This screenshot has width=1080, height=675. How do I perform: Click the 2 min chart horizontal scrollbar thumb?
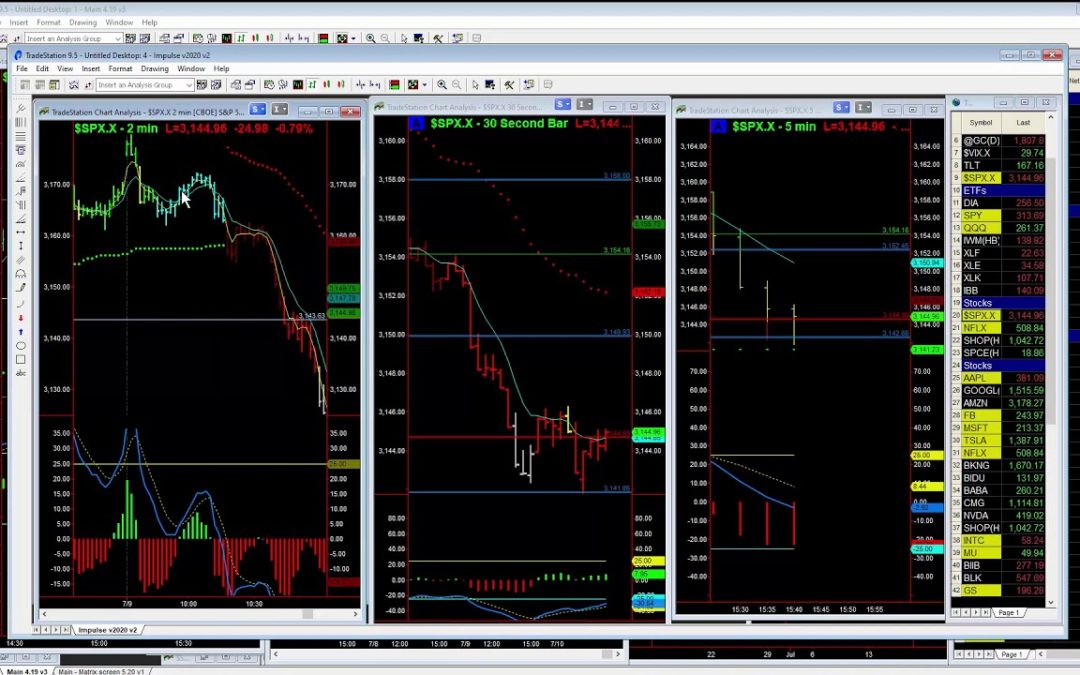(308, 614)
